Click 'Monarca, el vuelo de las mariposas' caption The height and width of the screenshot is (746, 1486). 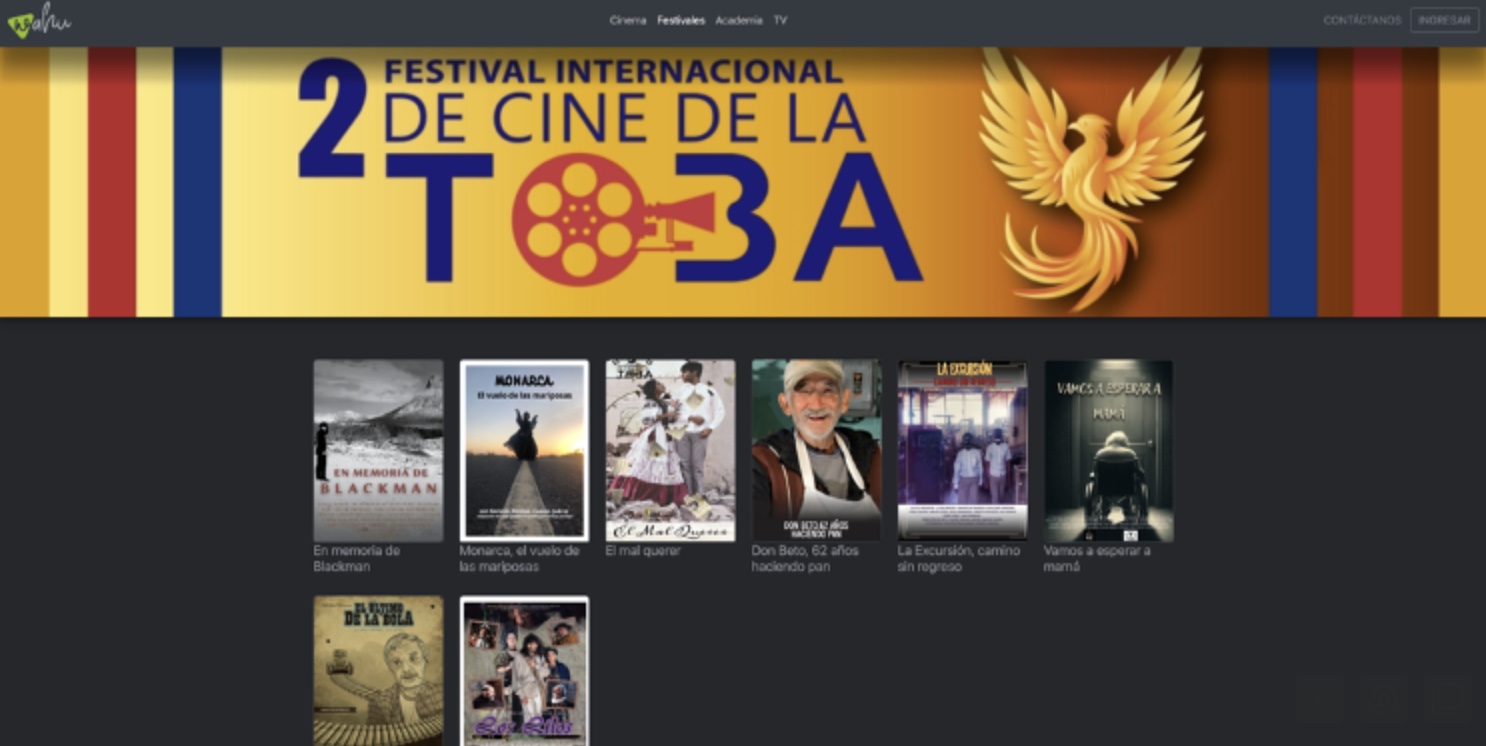point(519,558)
